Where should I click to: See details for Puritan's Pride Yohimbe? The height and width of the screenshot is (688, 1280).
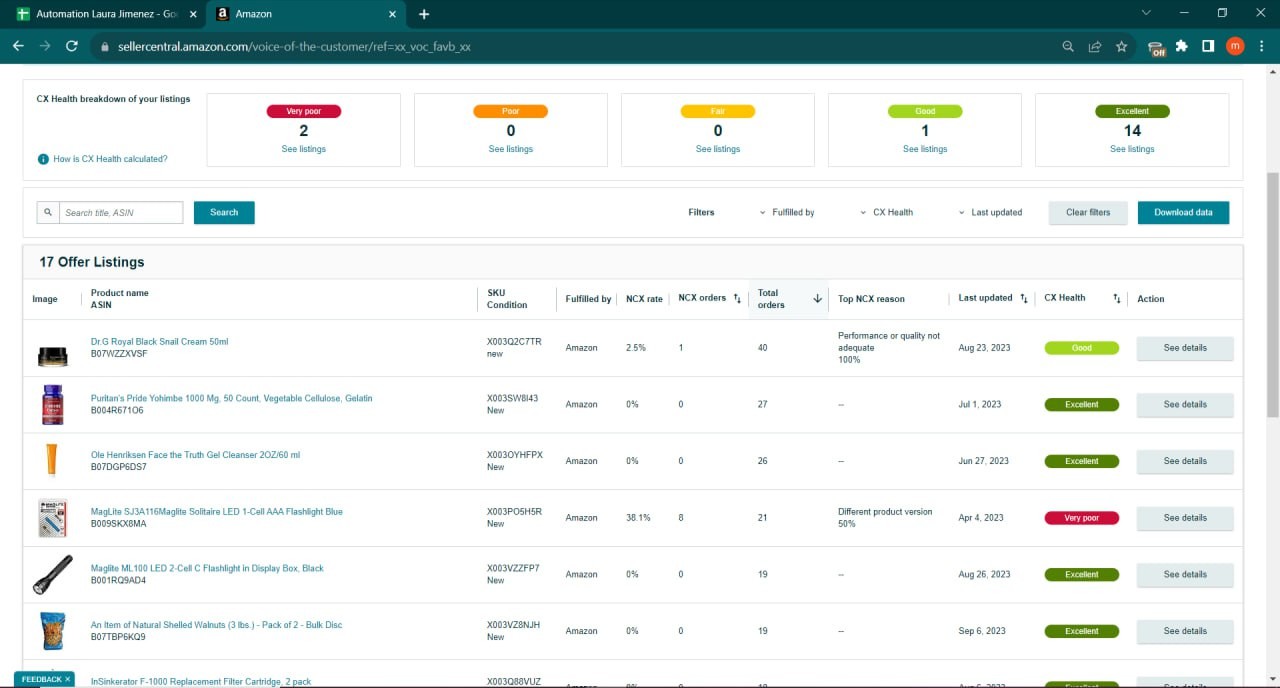click(1185, 405)
